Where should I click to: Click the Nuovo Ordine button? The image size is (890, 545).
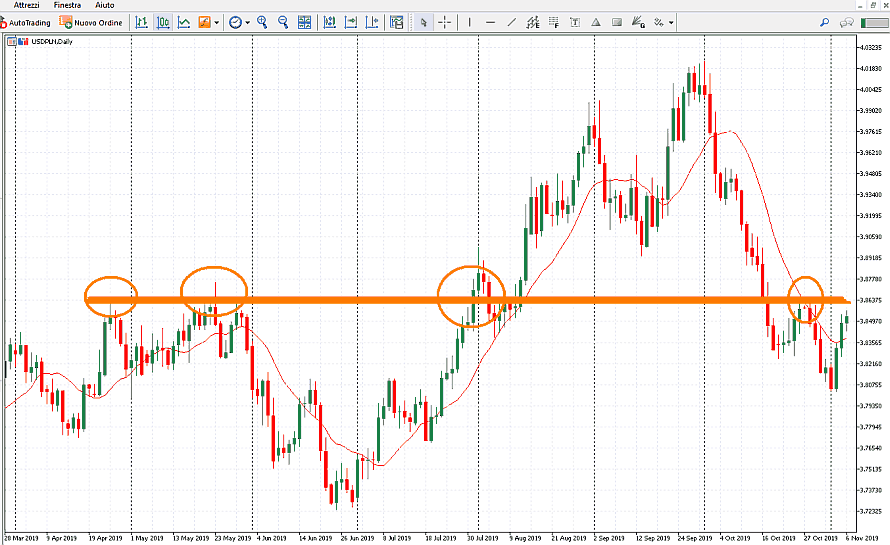(x=92, y=21)
